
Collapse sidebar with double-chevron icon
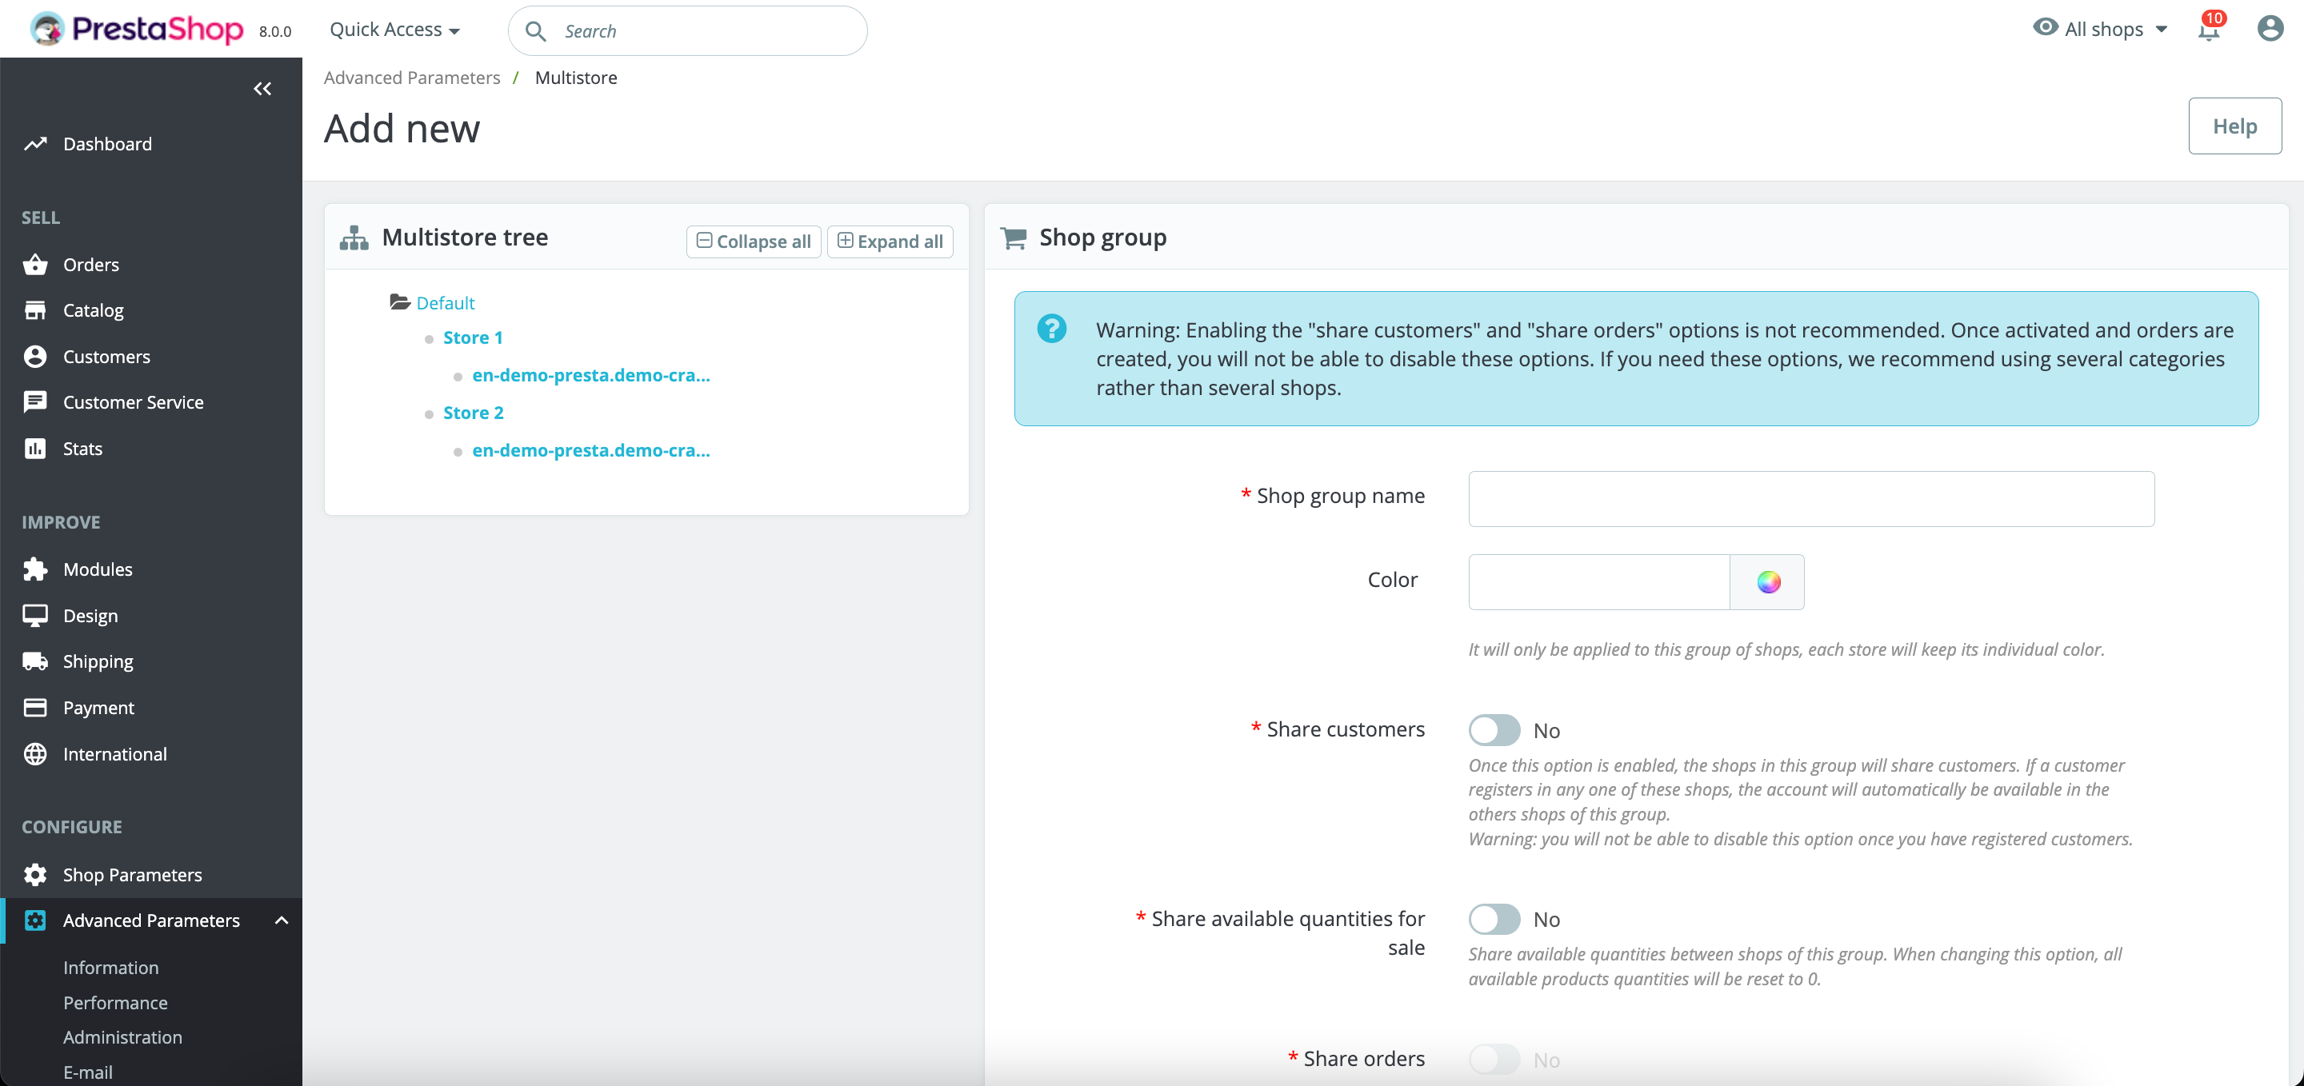coord(262,89)
